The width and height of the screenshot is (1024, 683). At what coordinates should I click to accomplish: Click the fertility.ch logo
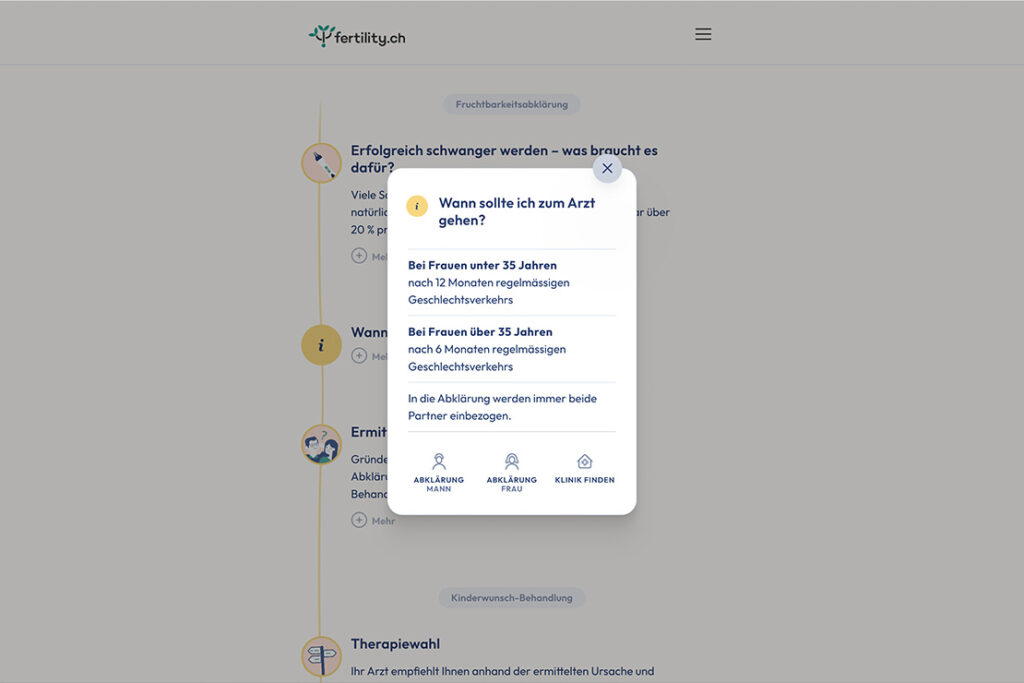pos(357,37)
